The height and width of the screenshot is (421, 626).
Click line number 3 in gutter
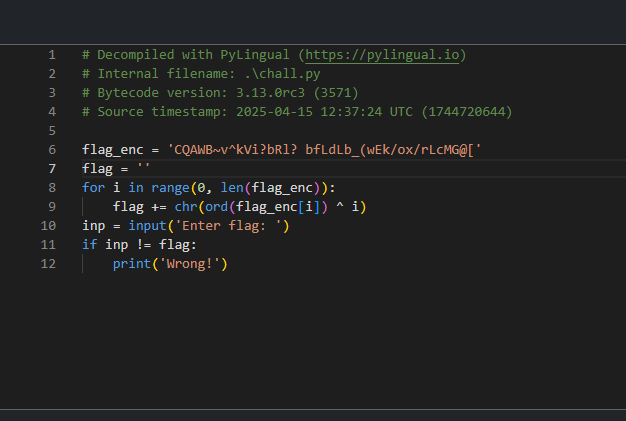pyautogui.click(x=52, y=93)
